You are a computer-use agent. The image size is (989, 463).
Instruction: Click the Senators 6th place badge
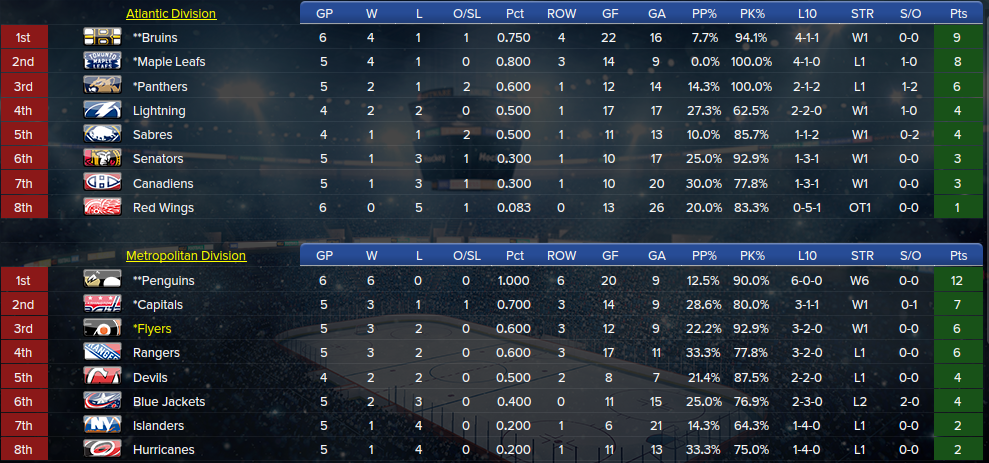pos(23,159)
